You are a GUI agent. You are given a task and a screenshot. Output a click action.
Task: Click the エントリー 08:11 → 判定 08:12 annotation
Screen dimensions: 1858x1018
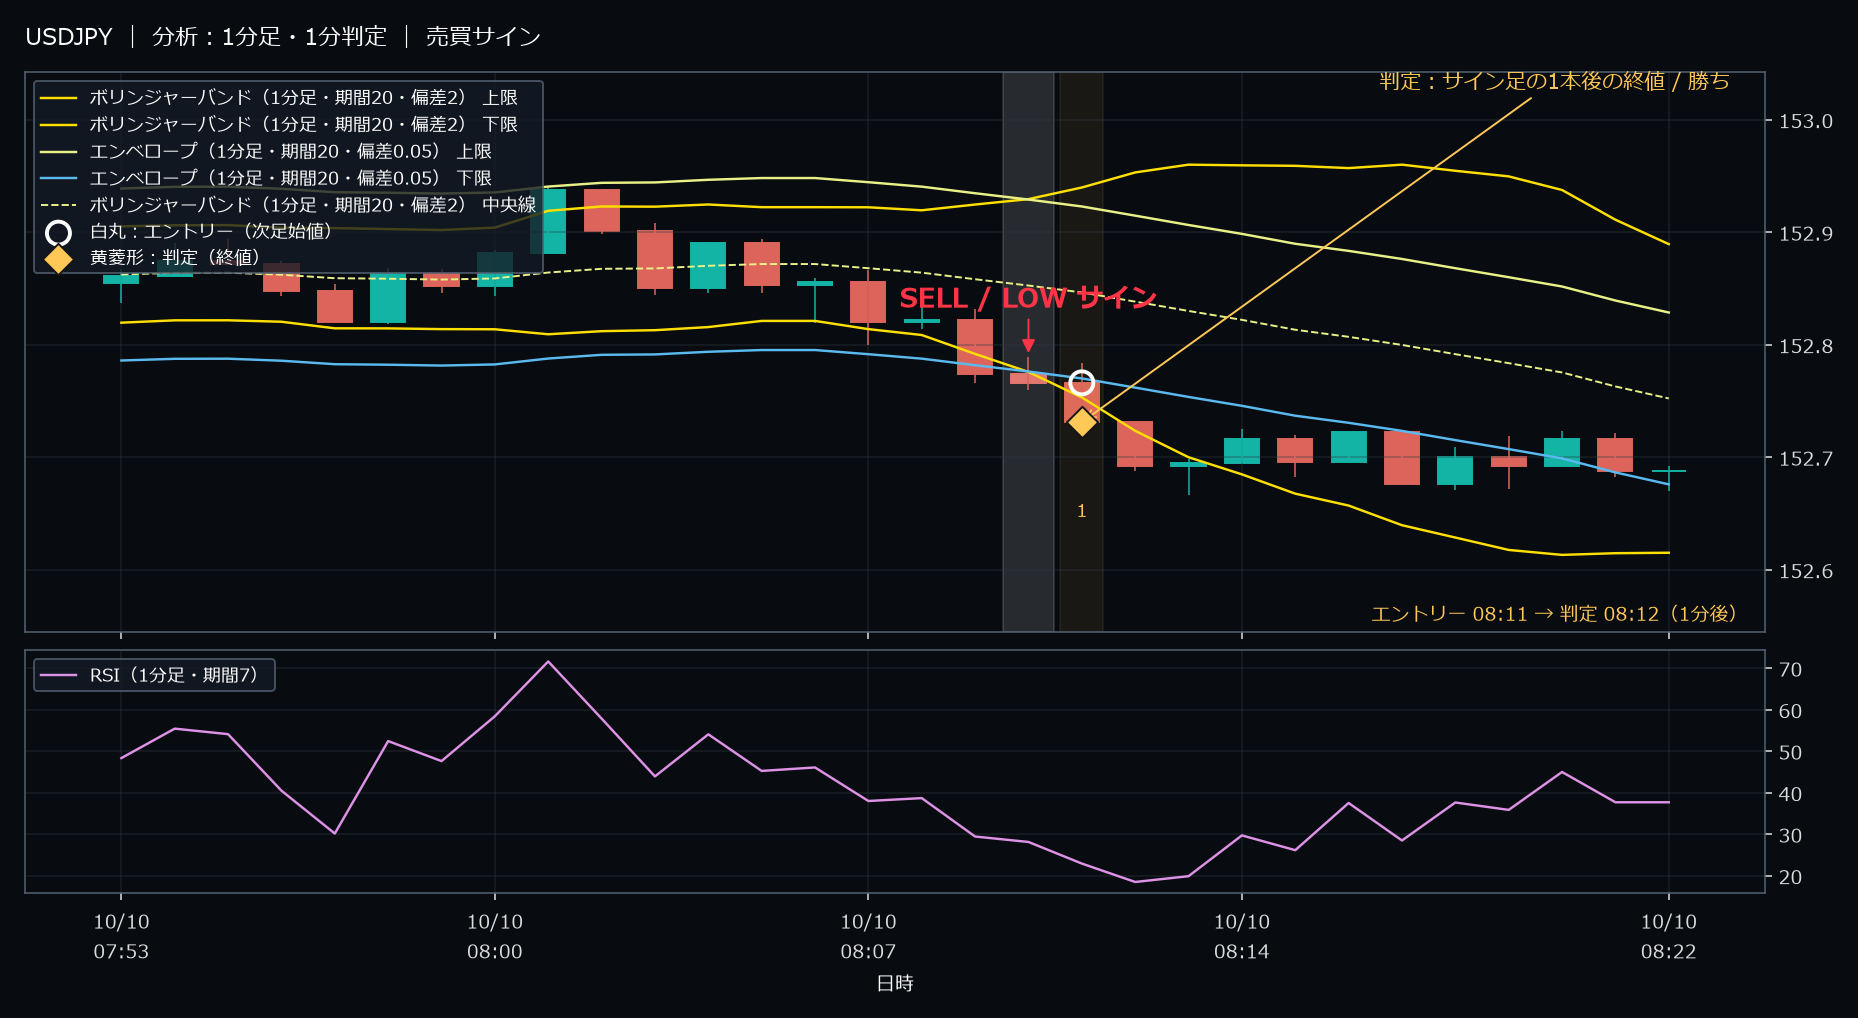[x=1553, y=613]
